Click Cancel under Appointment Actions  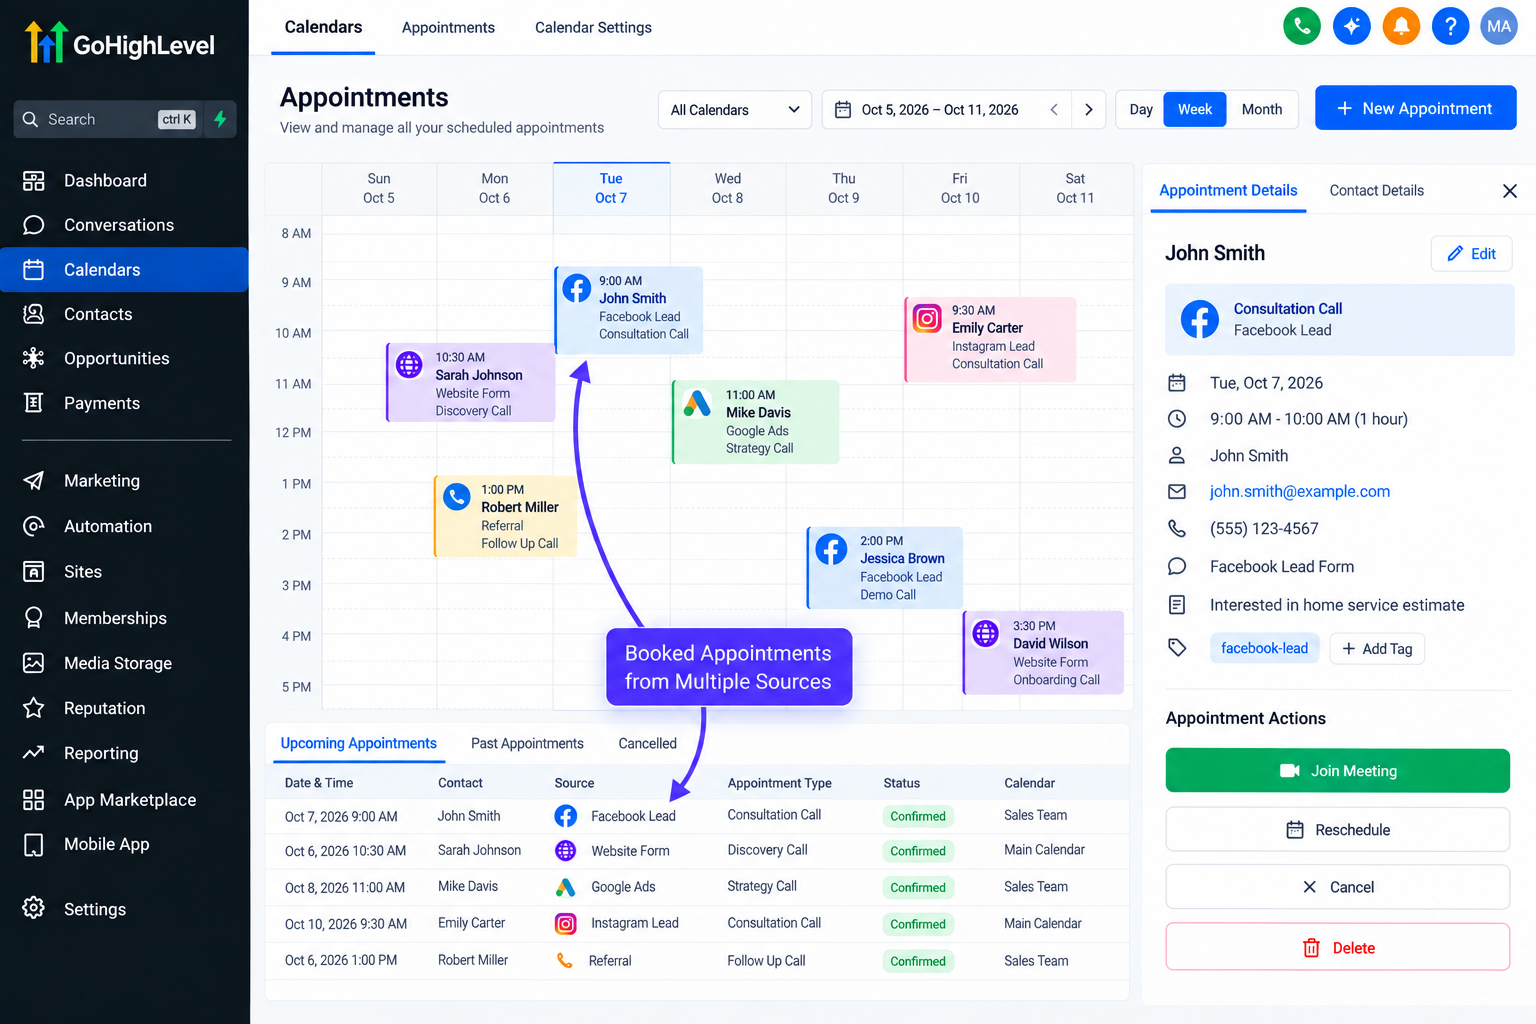1337,887
